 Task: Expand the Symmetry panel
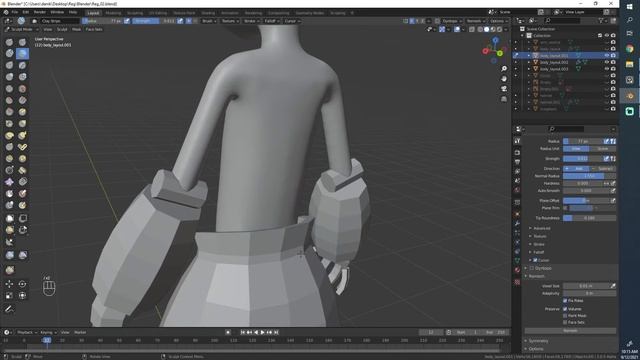[538, 341]
